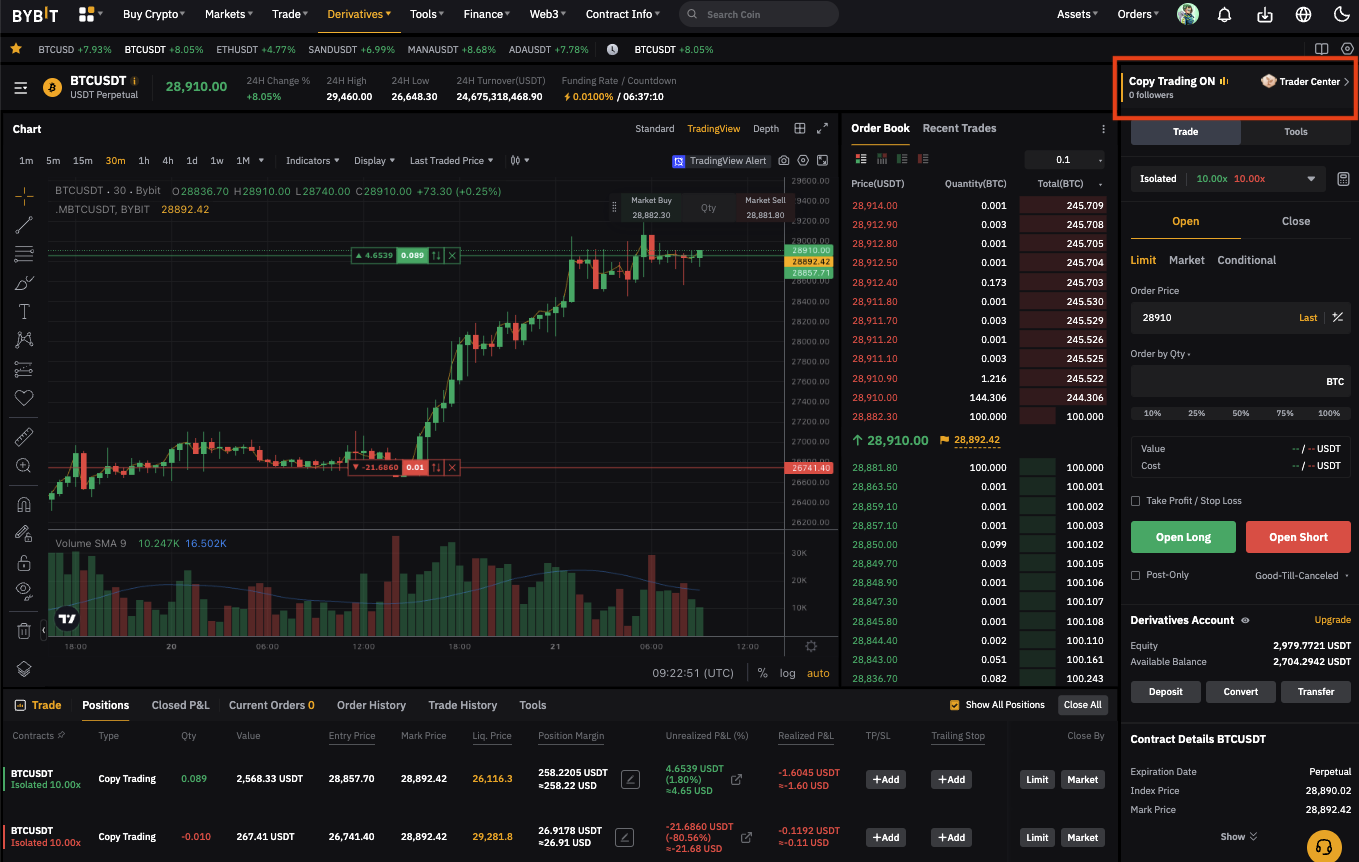Open chart settings hexagon icon

click(x=803, y=160)
